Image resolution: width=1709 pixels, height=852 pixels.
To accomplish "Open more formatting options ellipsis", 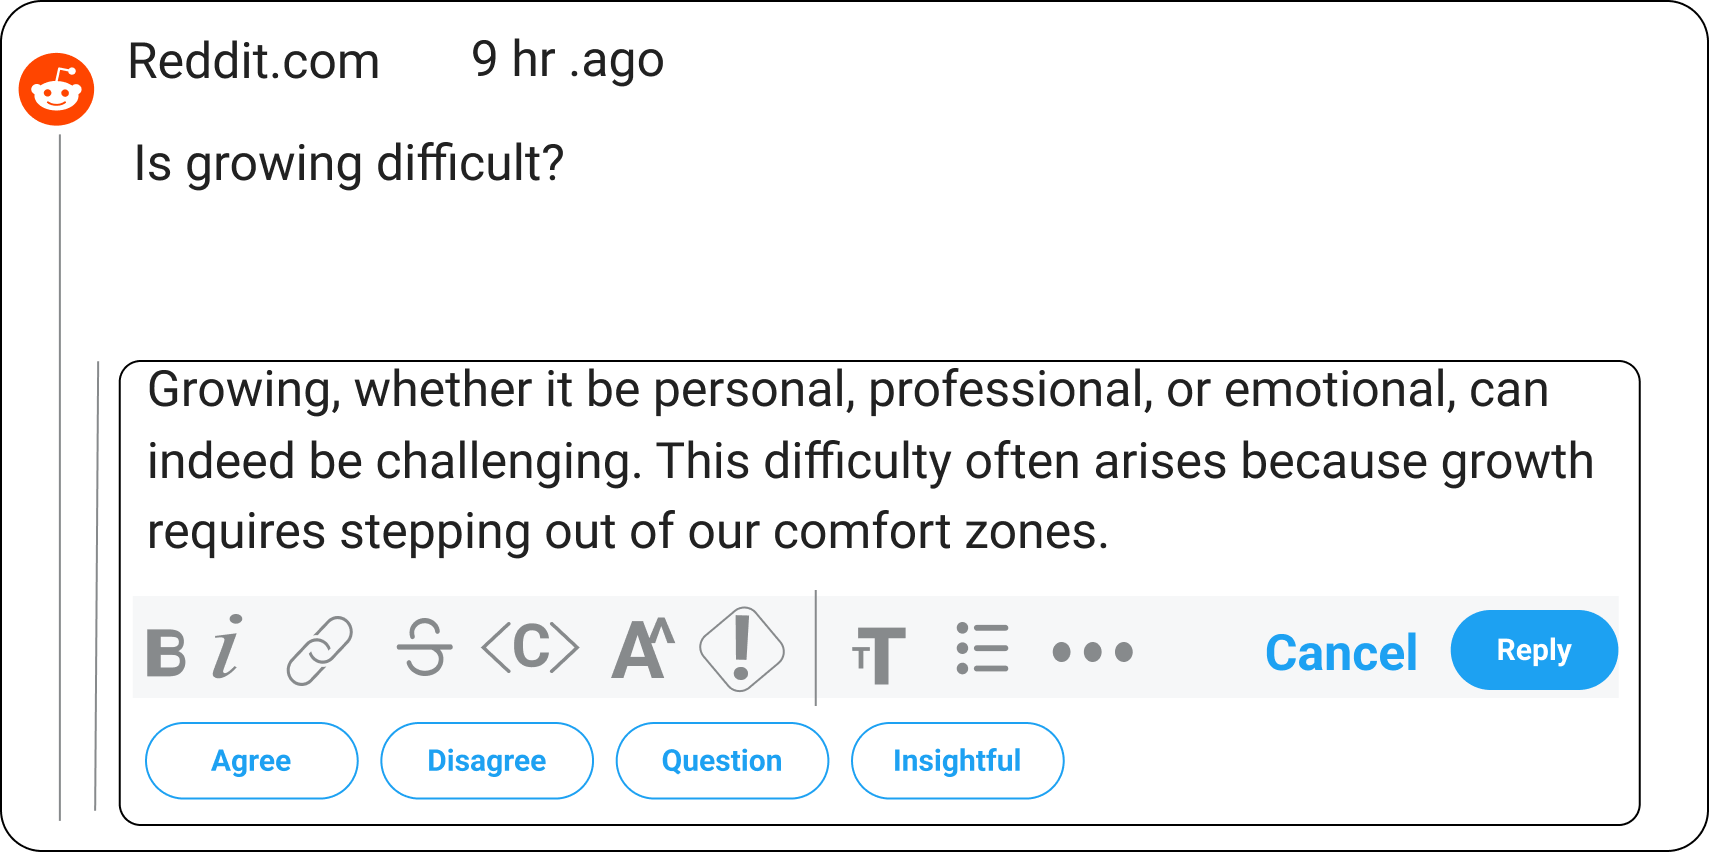I will coord(1092,652).
